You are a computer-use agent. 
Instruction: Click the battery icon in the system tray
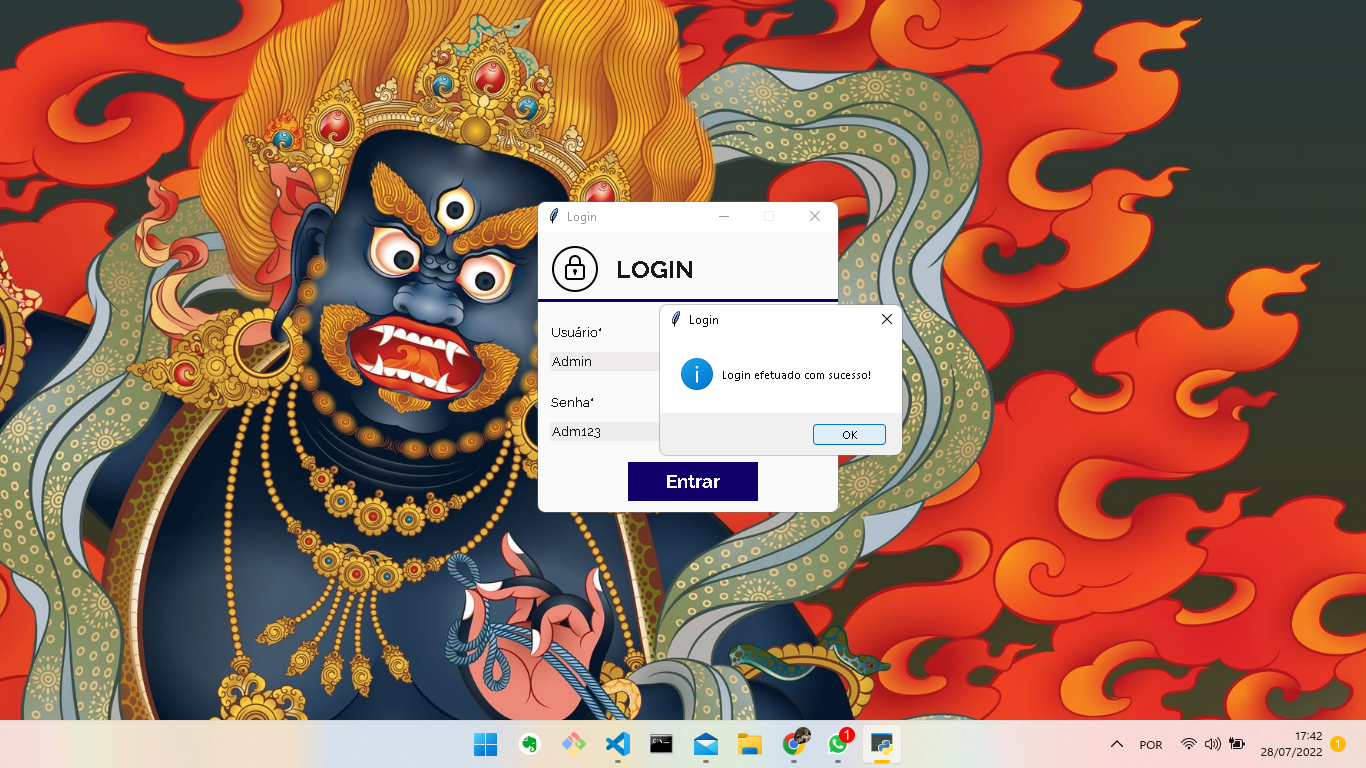(1237, 744)
